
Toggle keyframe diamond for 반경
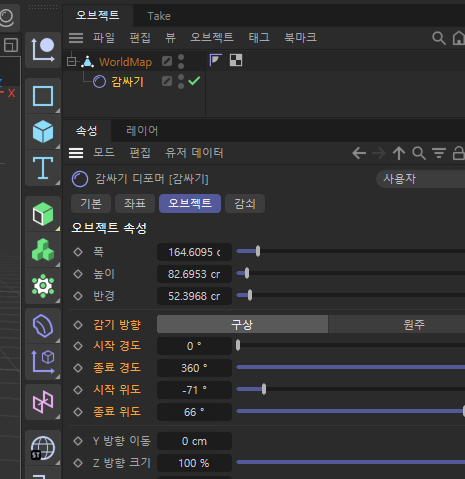click(x=78, y=296)
